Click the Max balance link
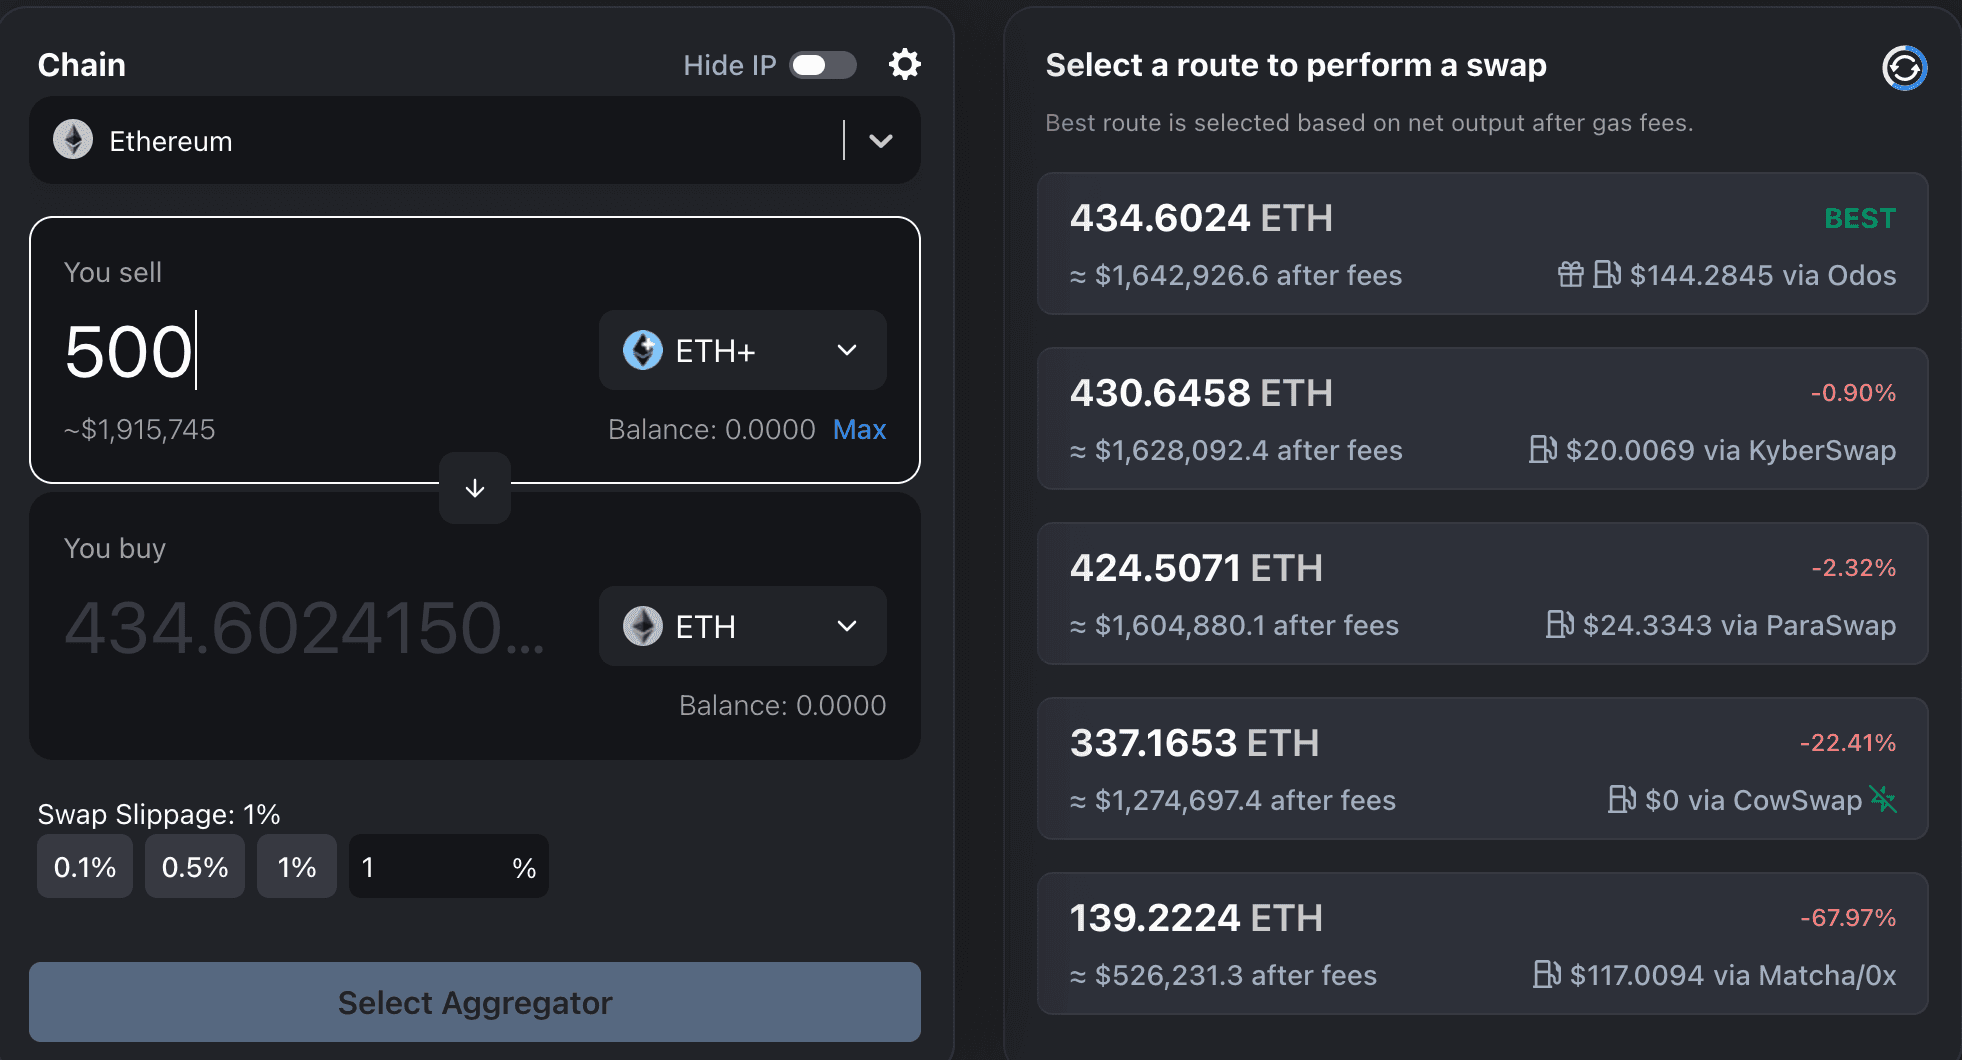The image size is (1962, 1060). click(859, 429)
